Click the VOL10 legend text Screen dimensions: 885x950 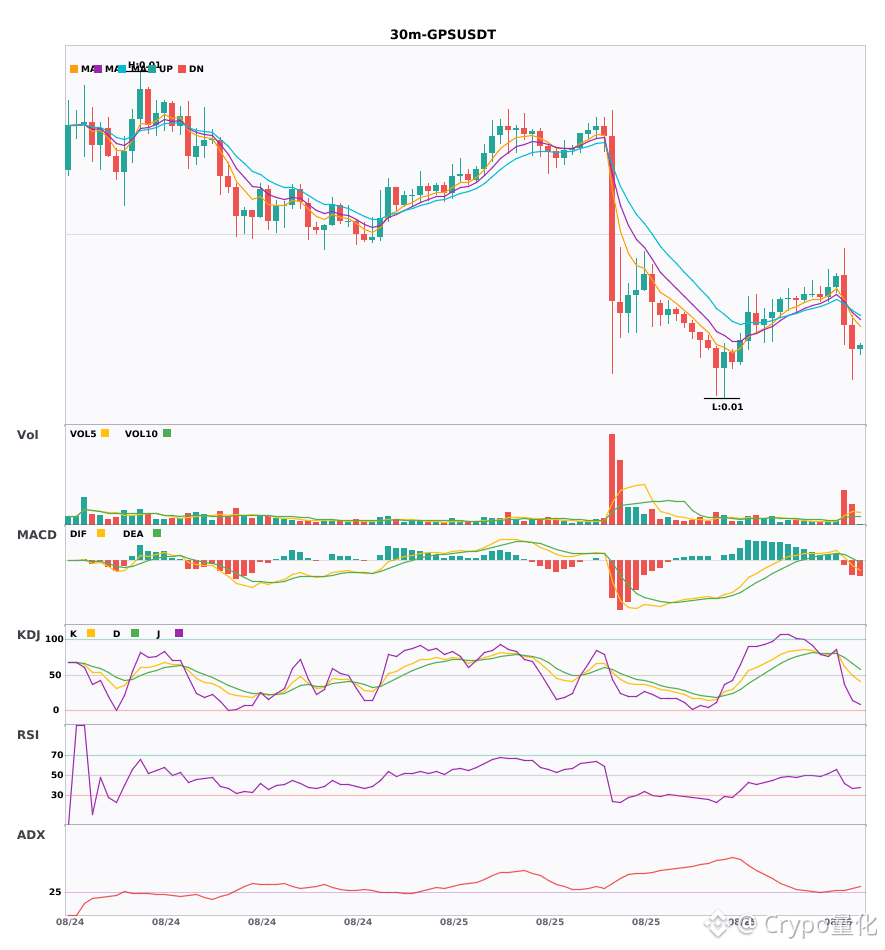(141, 434)
